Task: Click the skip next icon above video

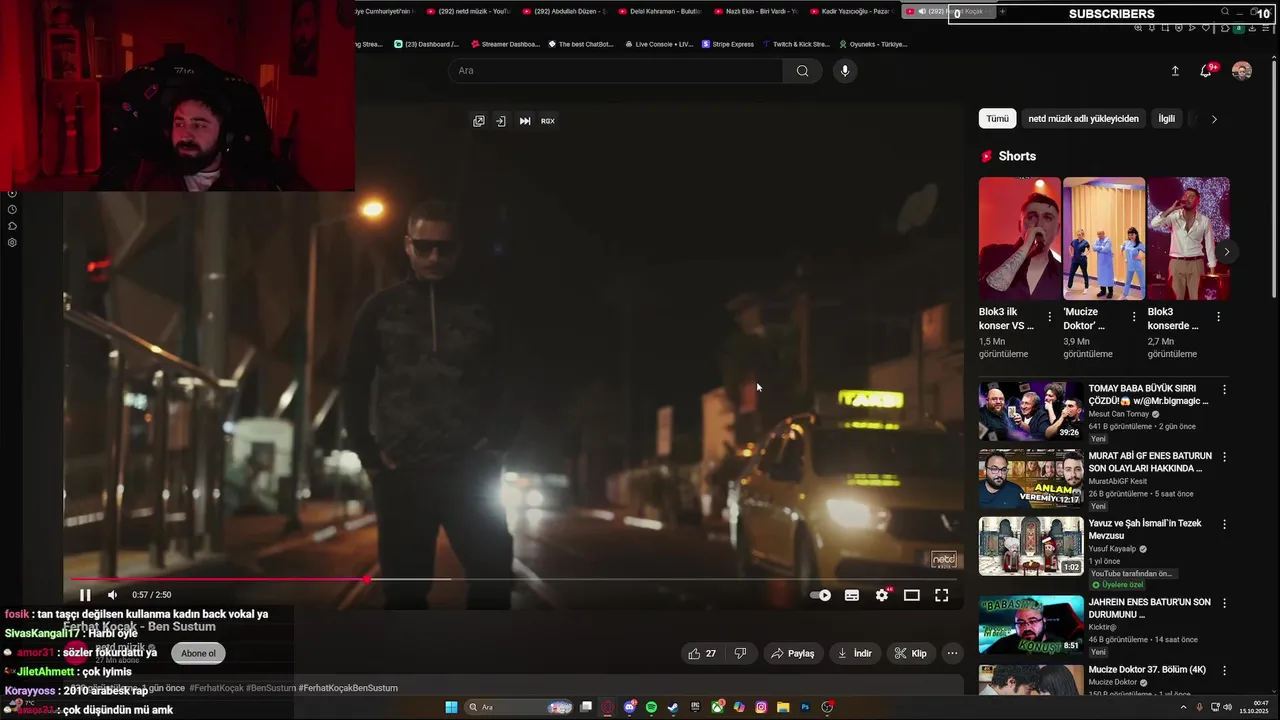Action: 525,121
